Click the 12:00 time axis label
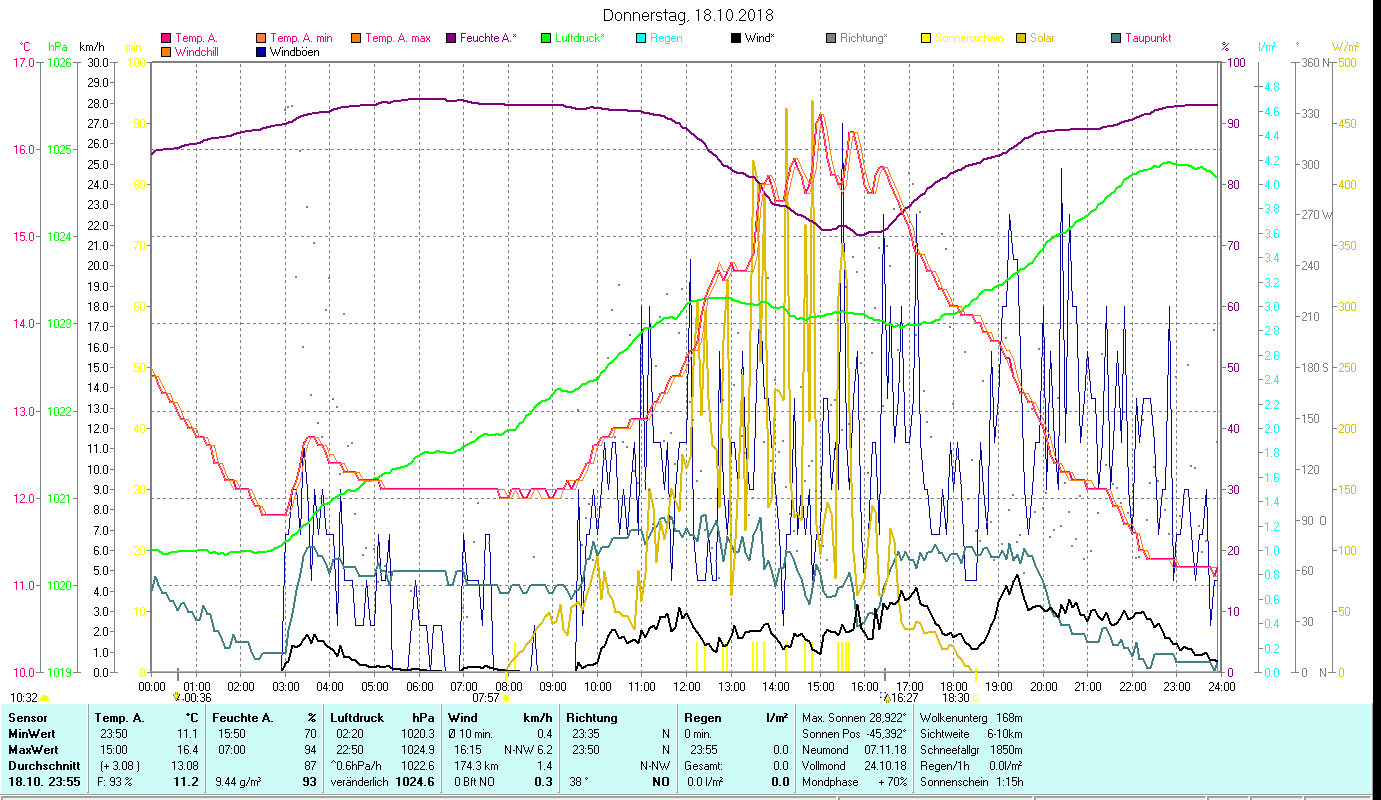The width and height of the screenshot is (1381, 800). [687, 686]
